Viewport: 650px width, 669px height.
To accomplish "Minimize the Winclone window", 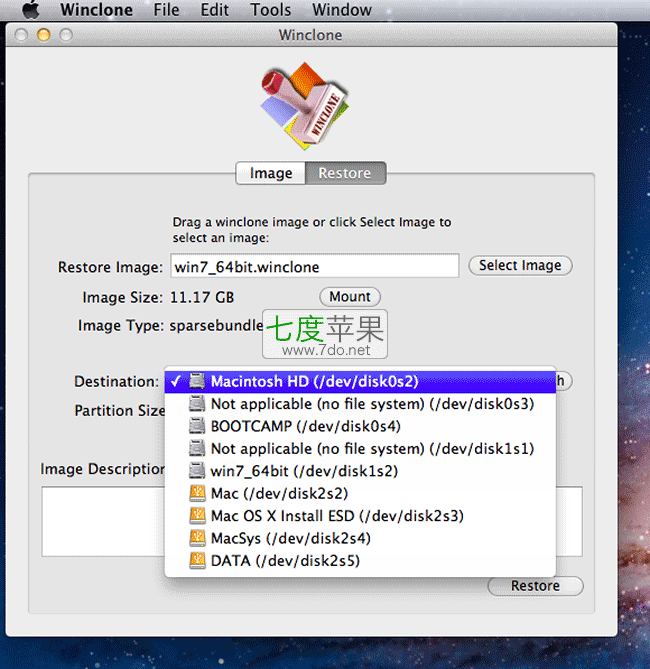I will 44,35.
